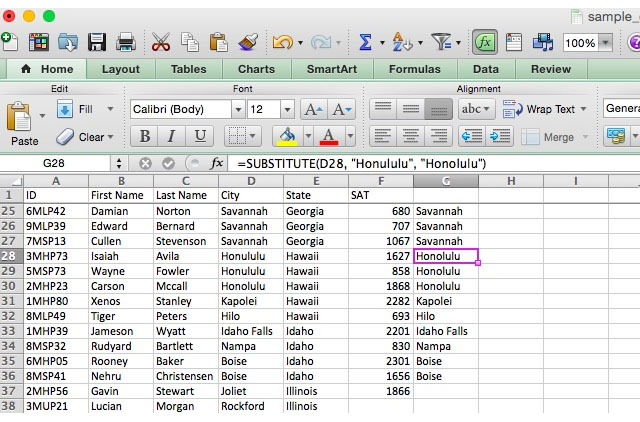Image resolution: width=640 pixels, height=422 pixels.
Task: Click the Print icon
Action: point(126,42)
